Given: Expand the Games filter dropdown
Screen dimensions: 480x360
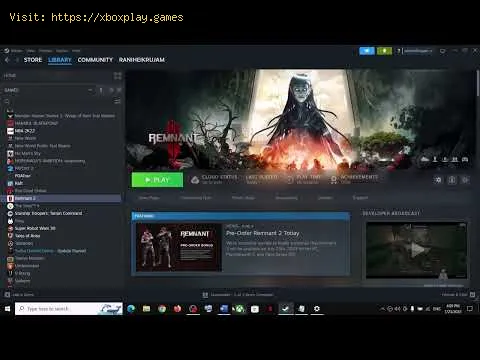Looking at the screenshot, I should [x=90, y=90].
